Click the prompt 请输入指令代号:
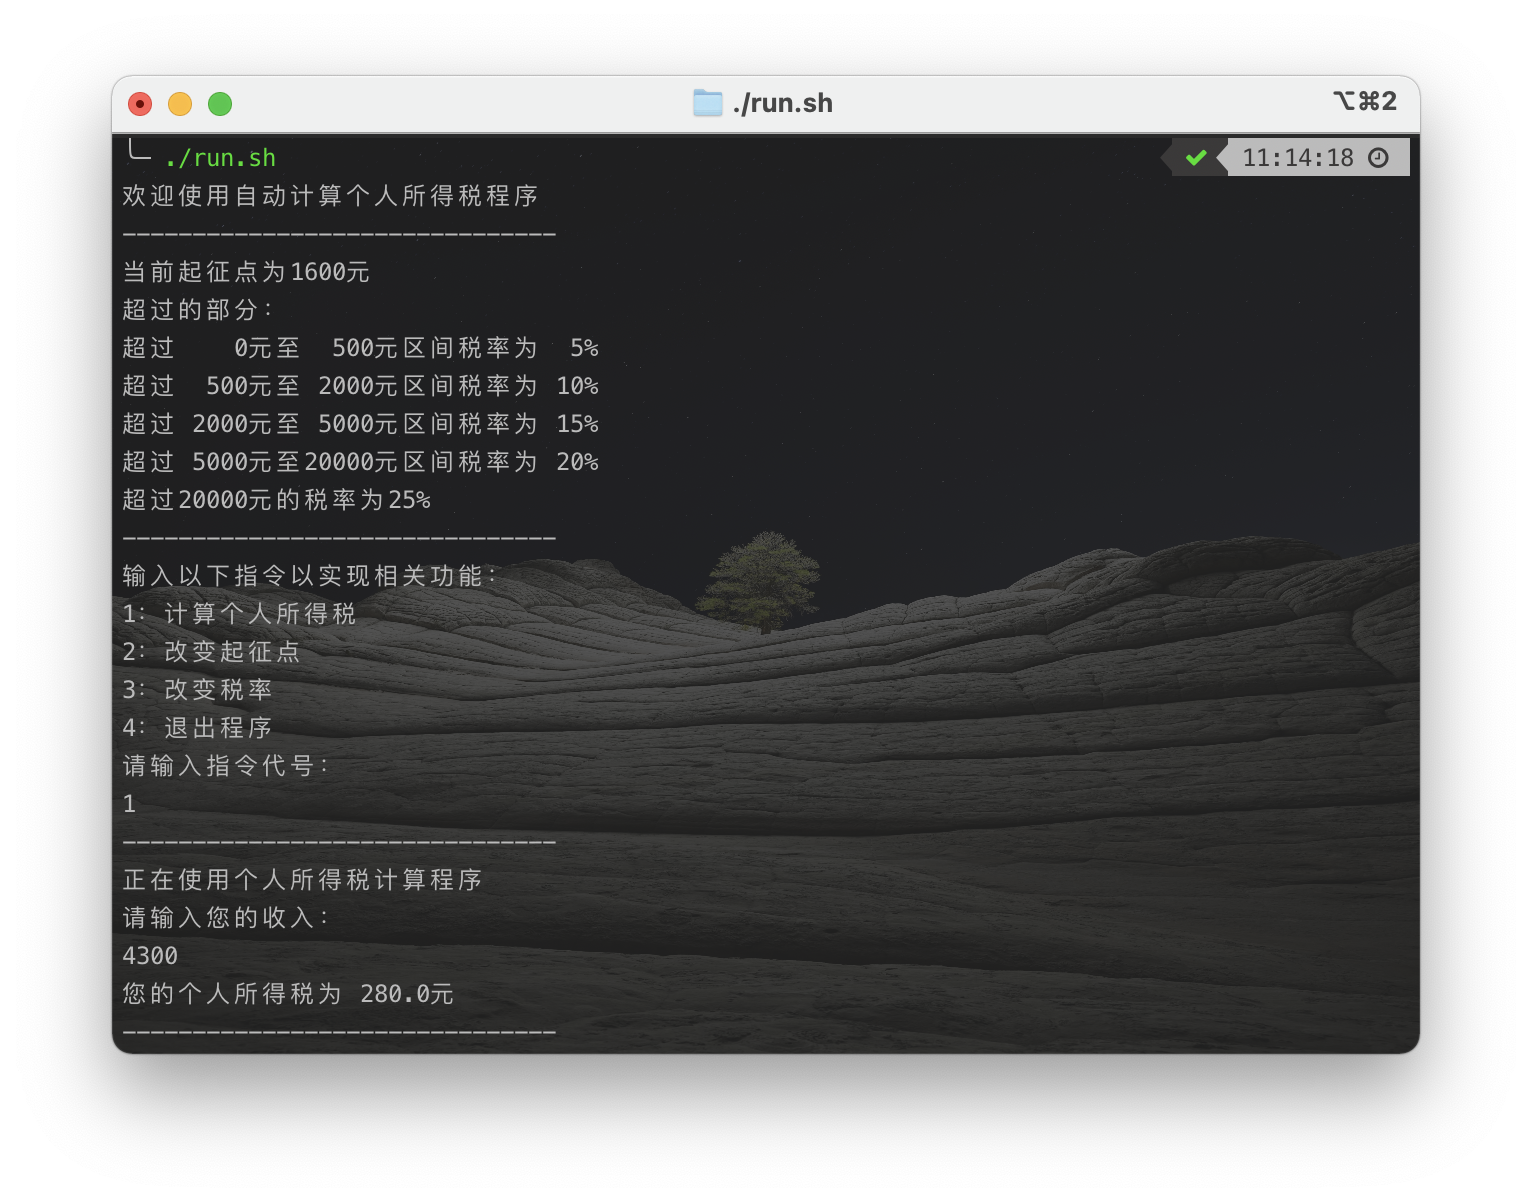Image resolution: width=1532 pixels, height=1202 pixels. (x=225, y=766)
